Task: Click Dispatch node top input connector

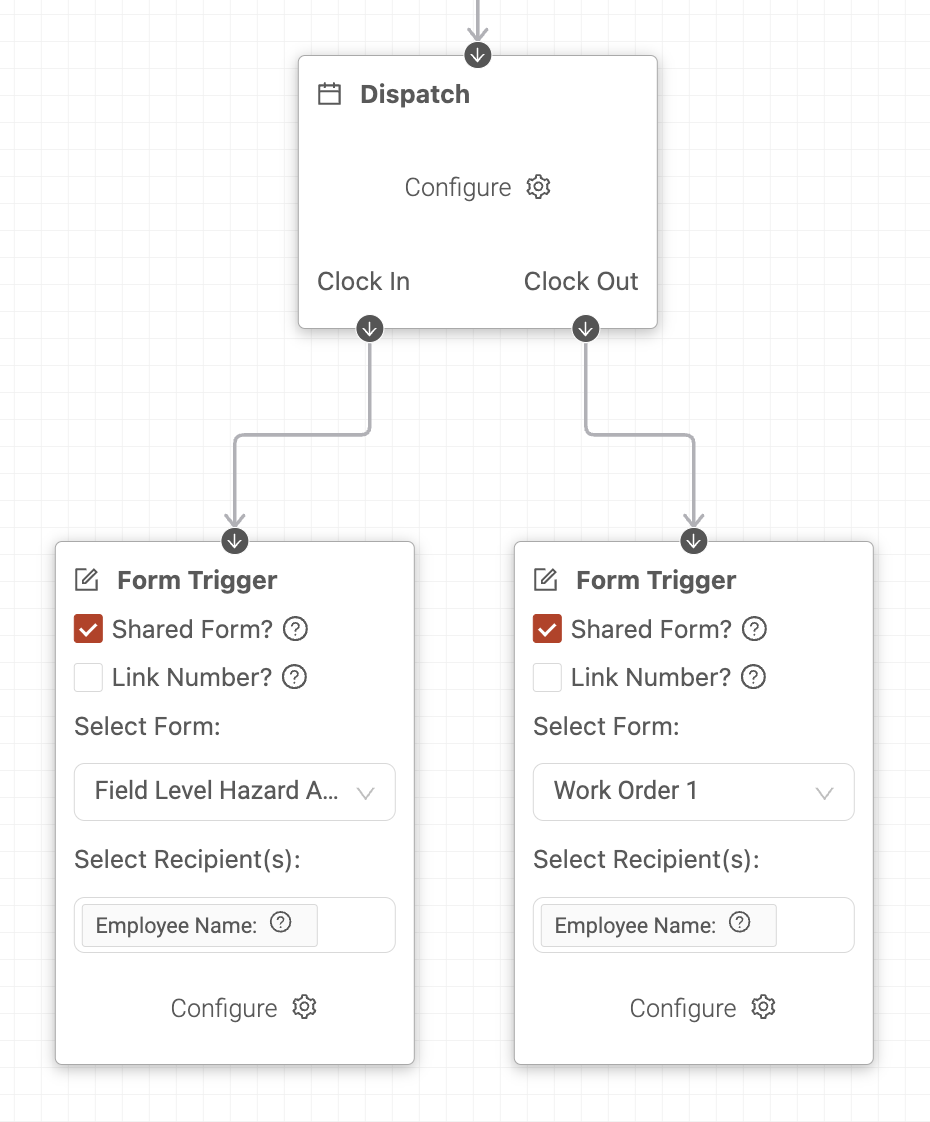Action: [478, 55]
